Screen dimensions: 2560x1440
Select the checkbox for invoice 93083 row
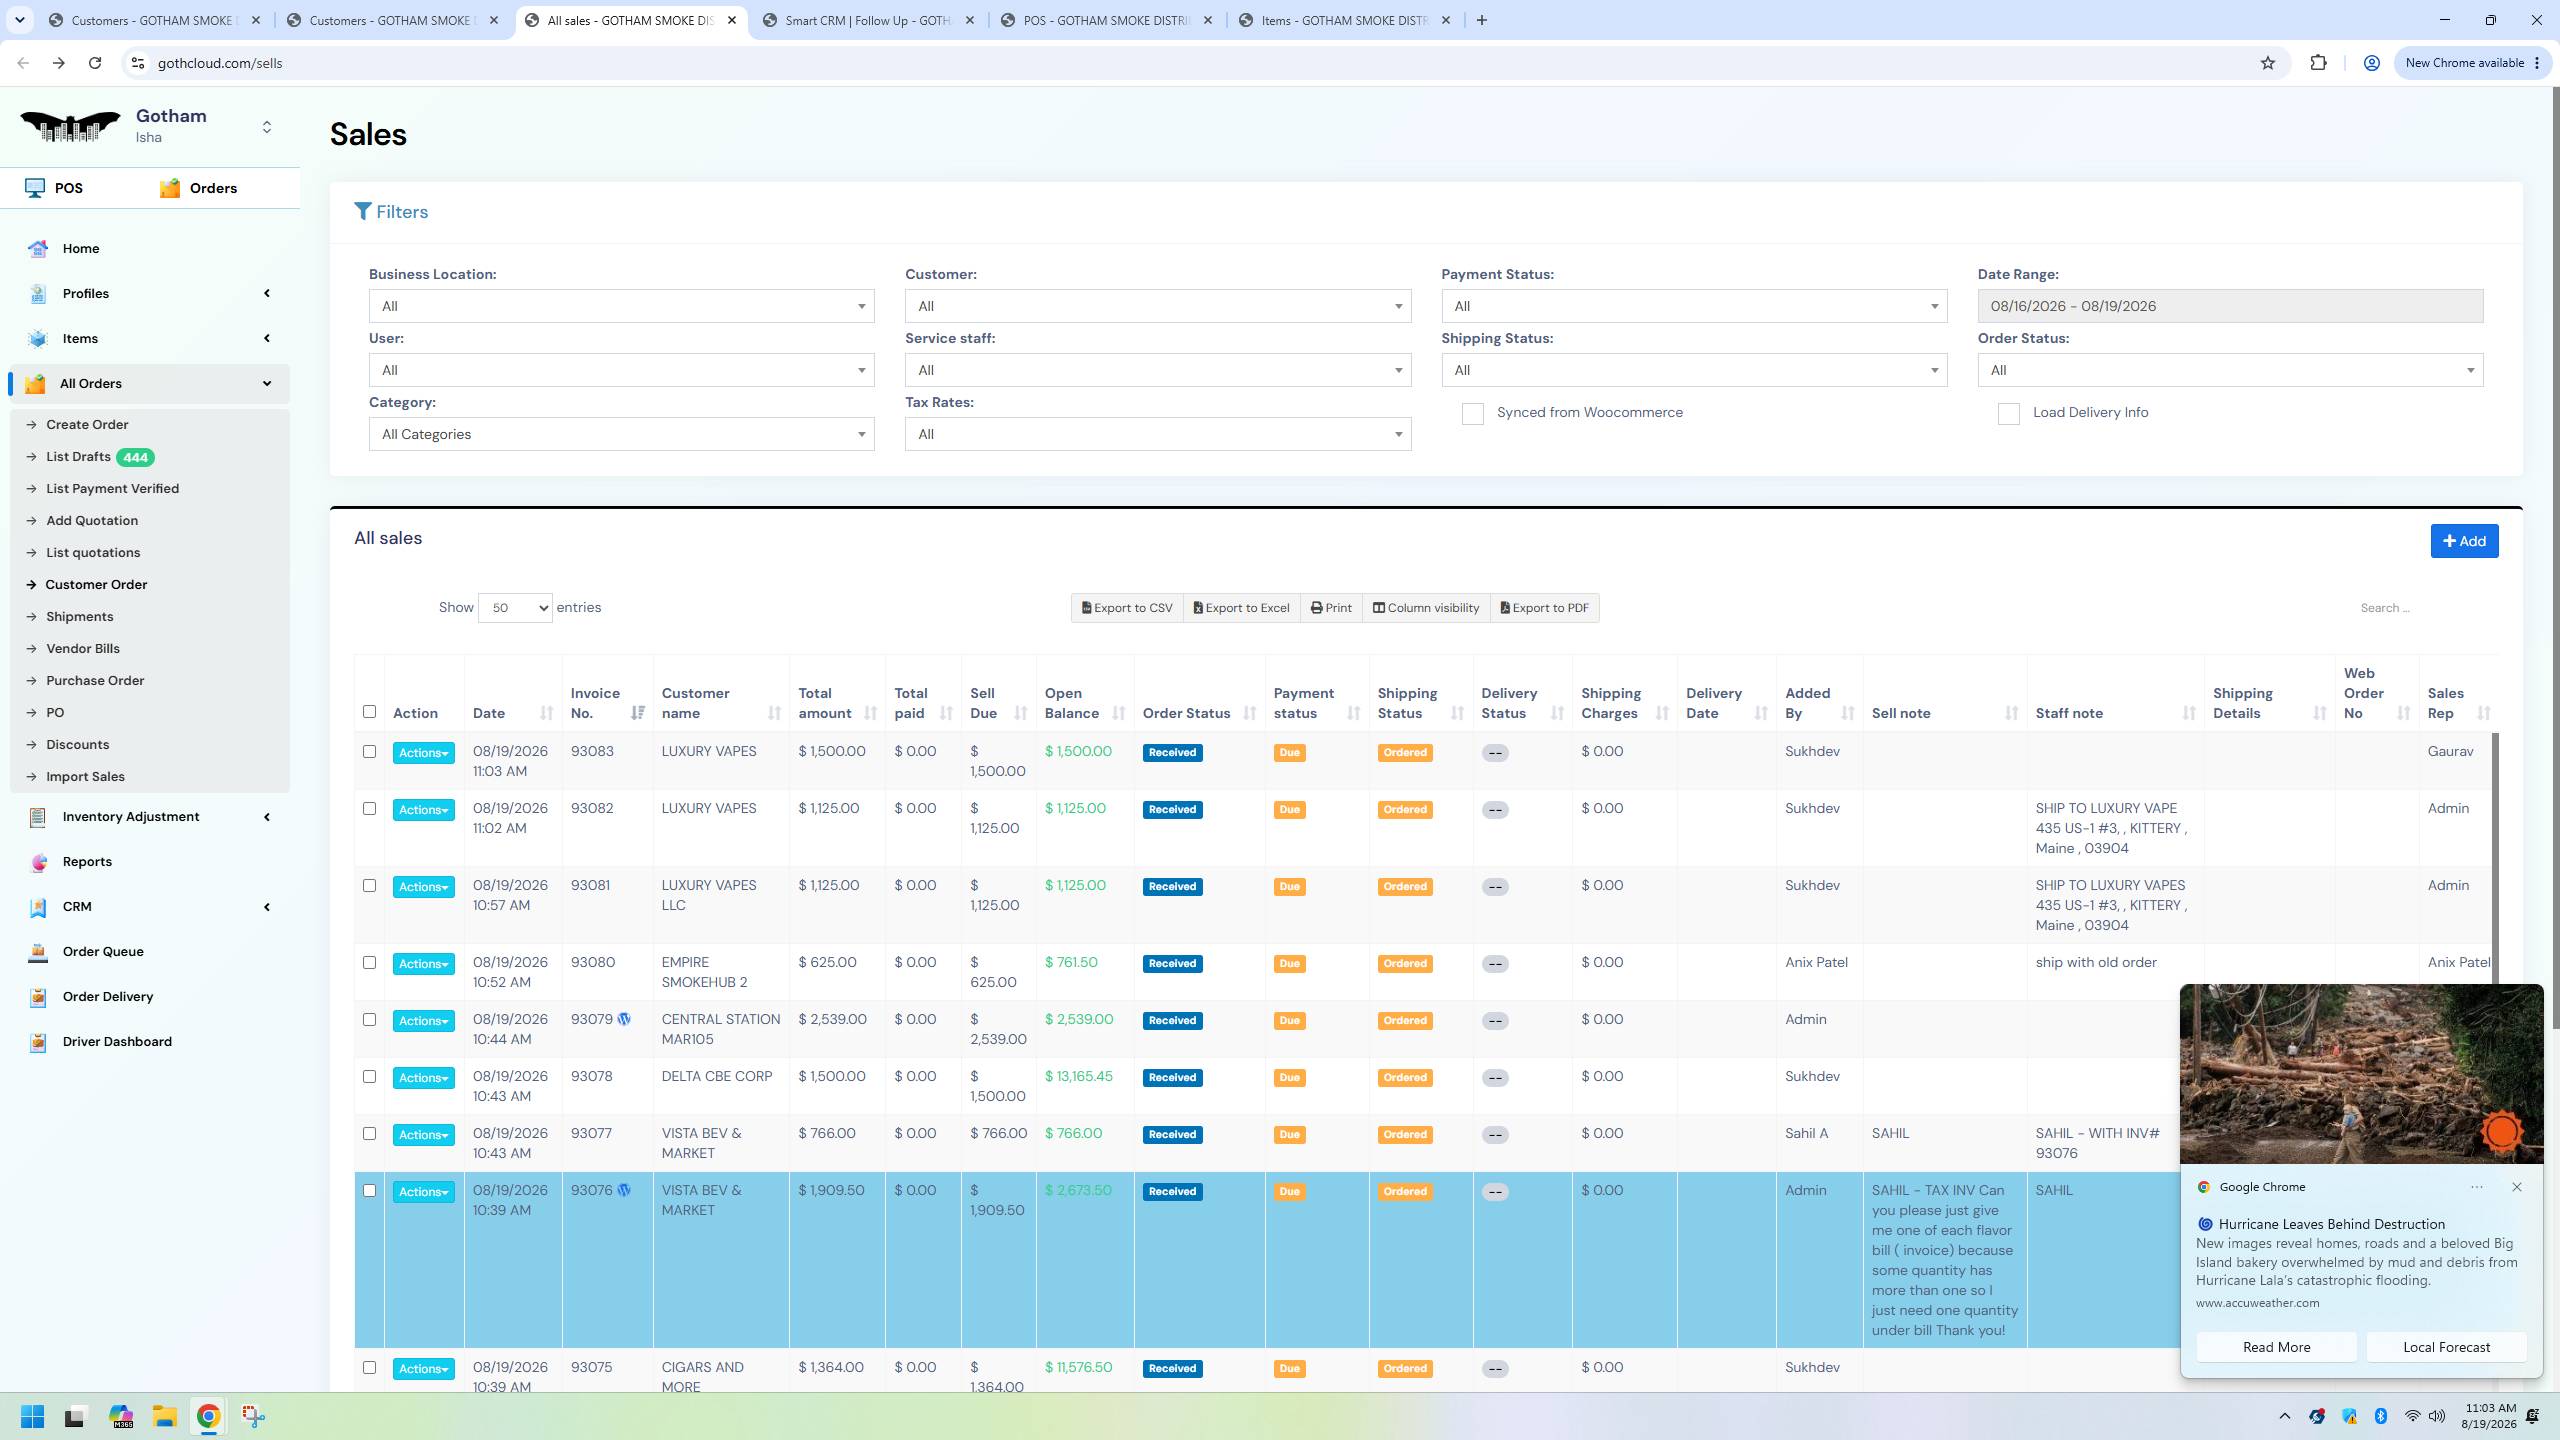tap(369, 752)
